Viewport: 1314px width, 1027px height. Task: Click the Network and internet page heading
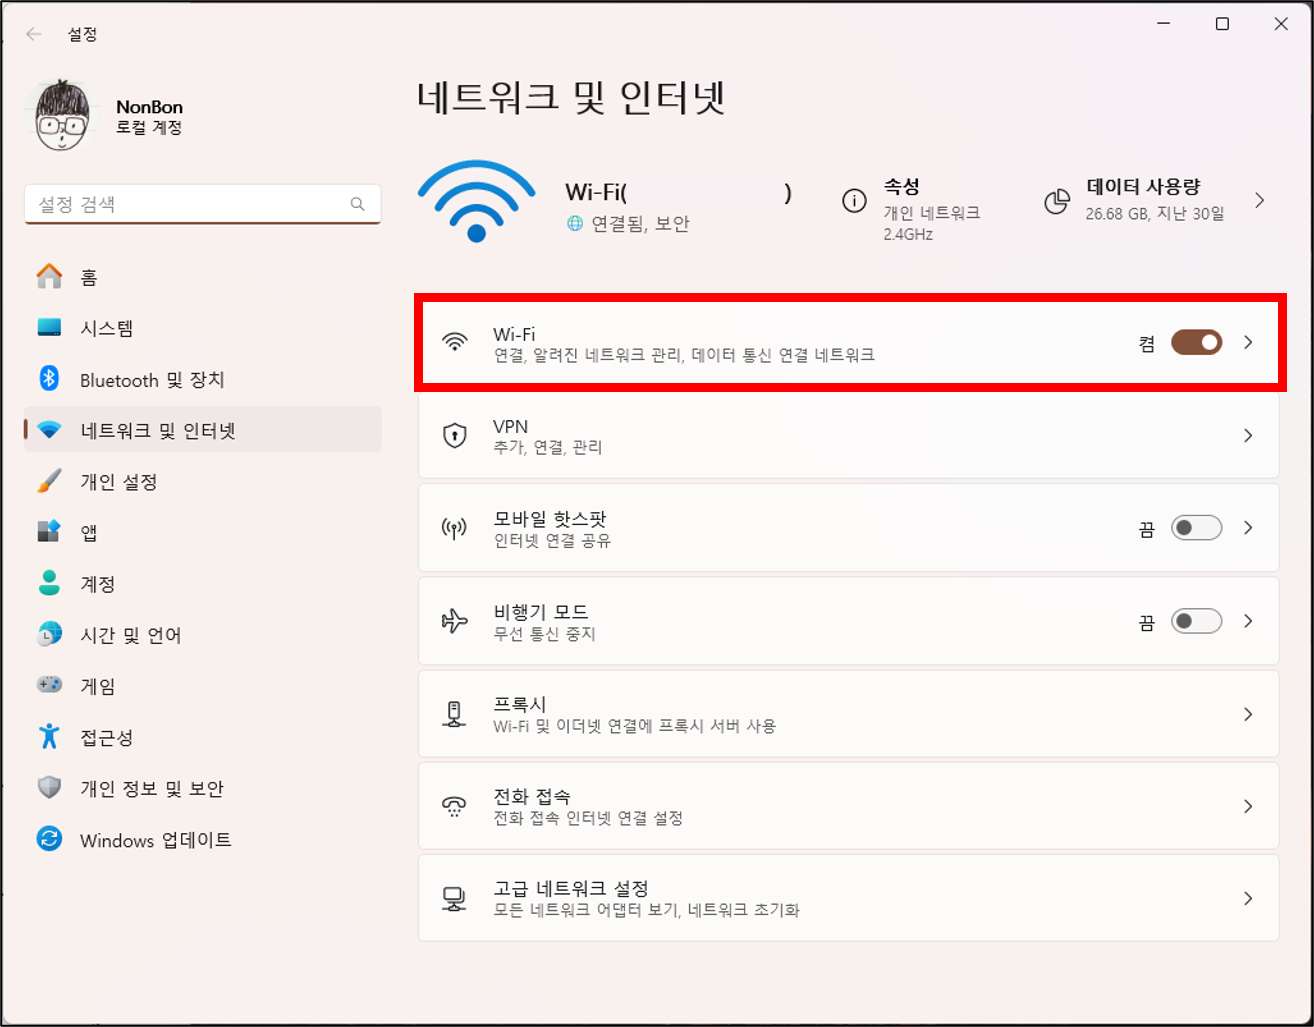pos(570,99)
